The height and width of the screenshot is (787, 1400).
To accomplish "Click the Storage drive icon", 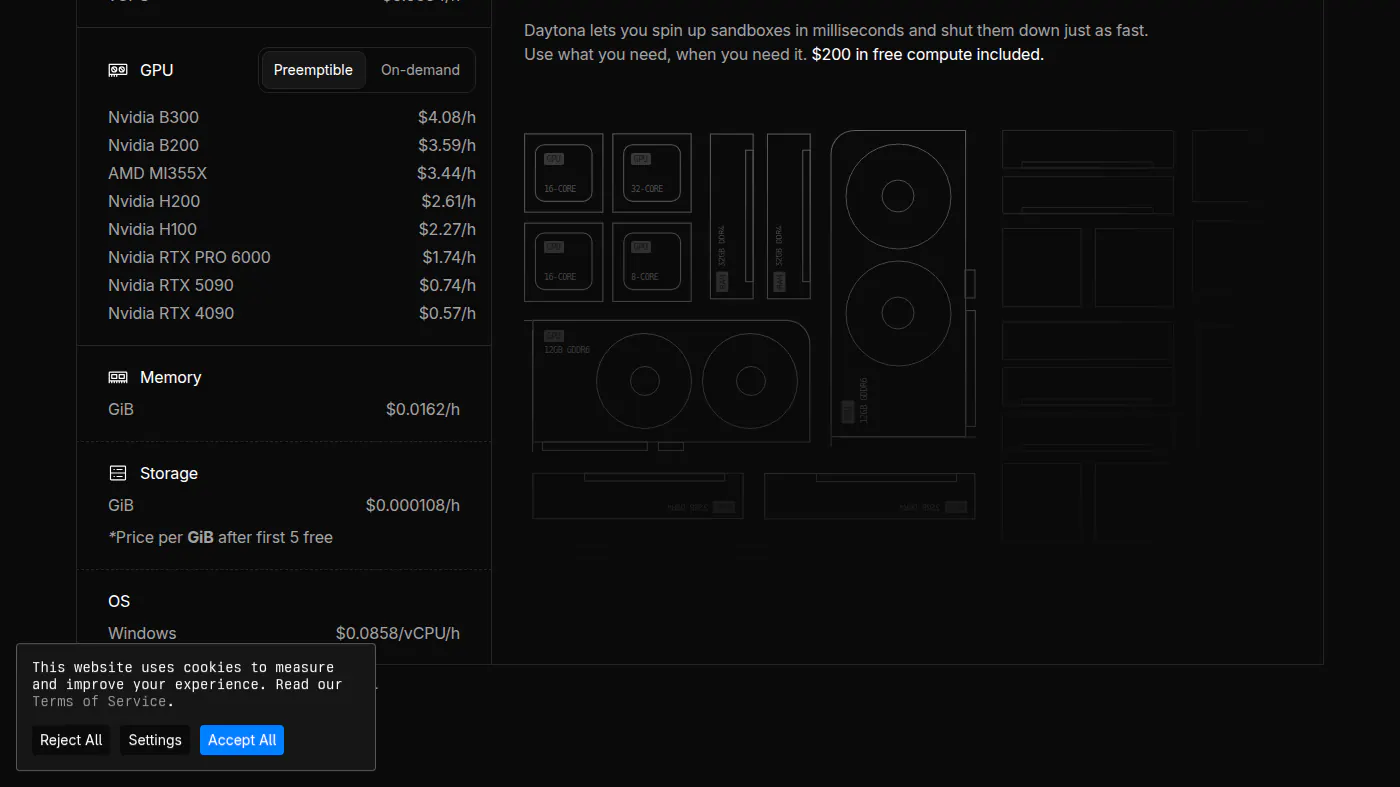I will pyautogui.click(x=118, y=473).
